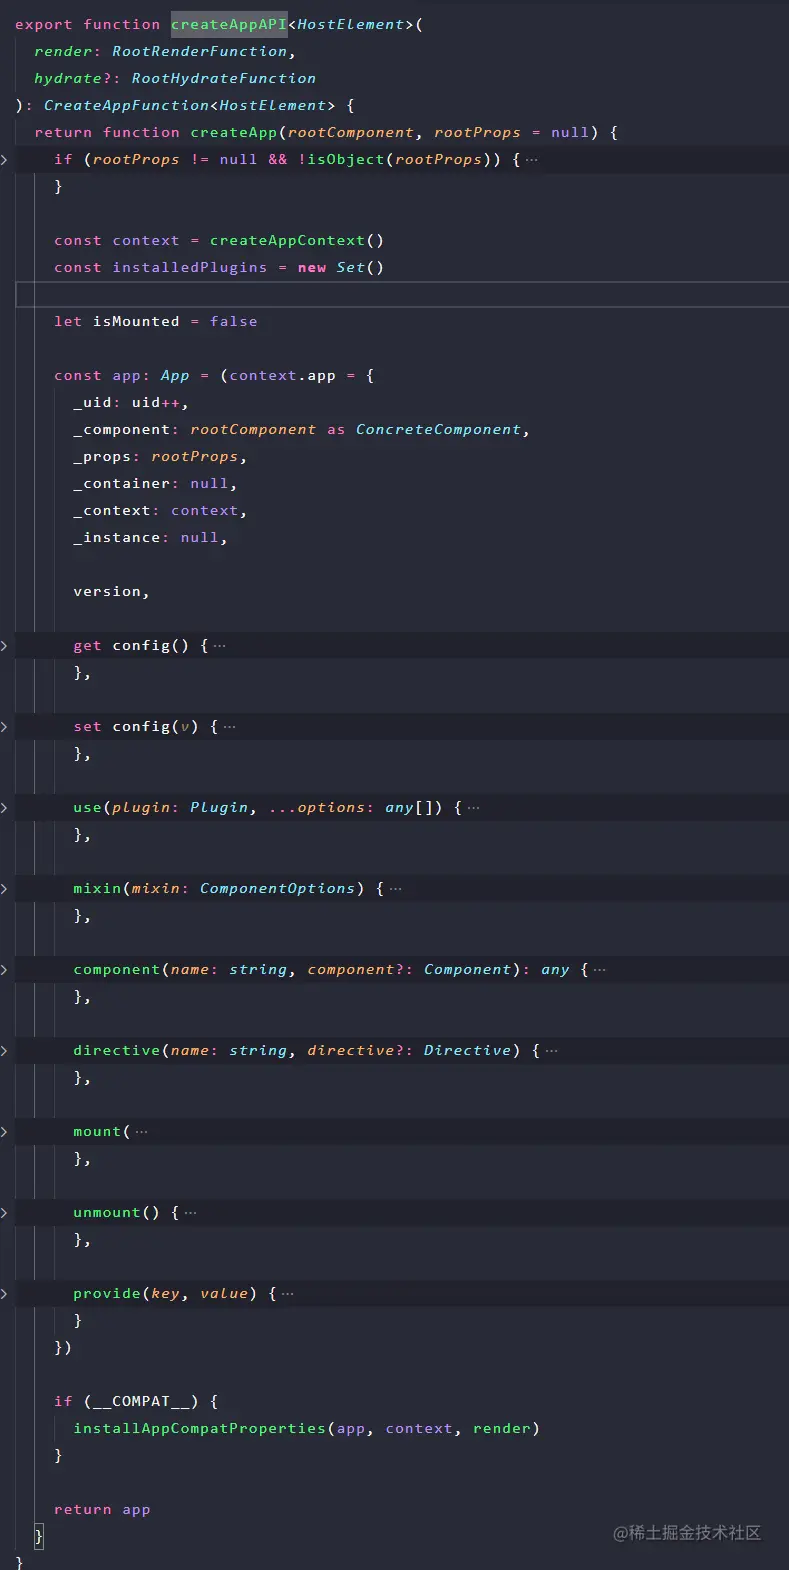Viewport: 789px width, 1570px height.
Task: Click the Directive type annotation
Action: click(x=468, y=1051)
